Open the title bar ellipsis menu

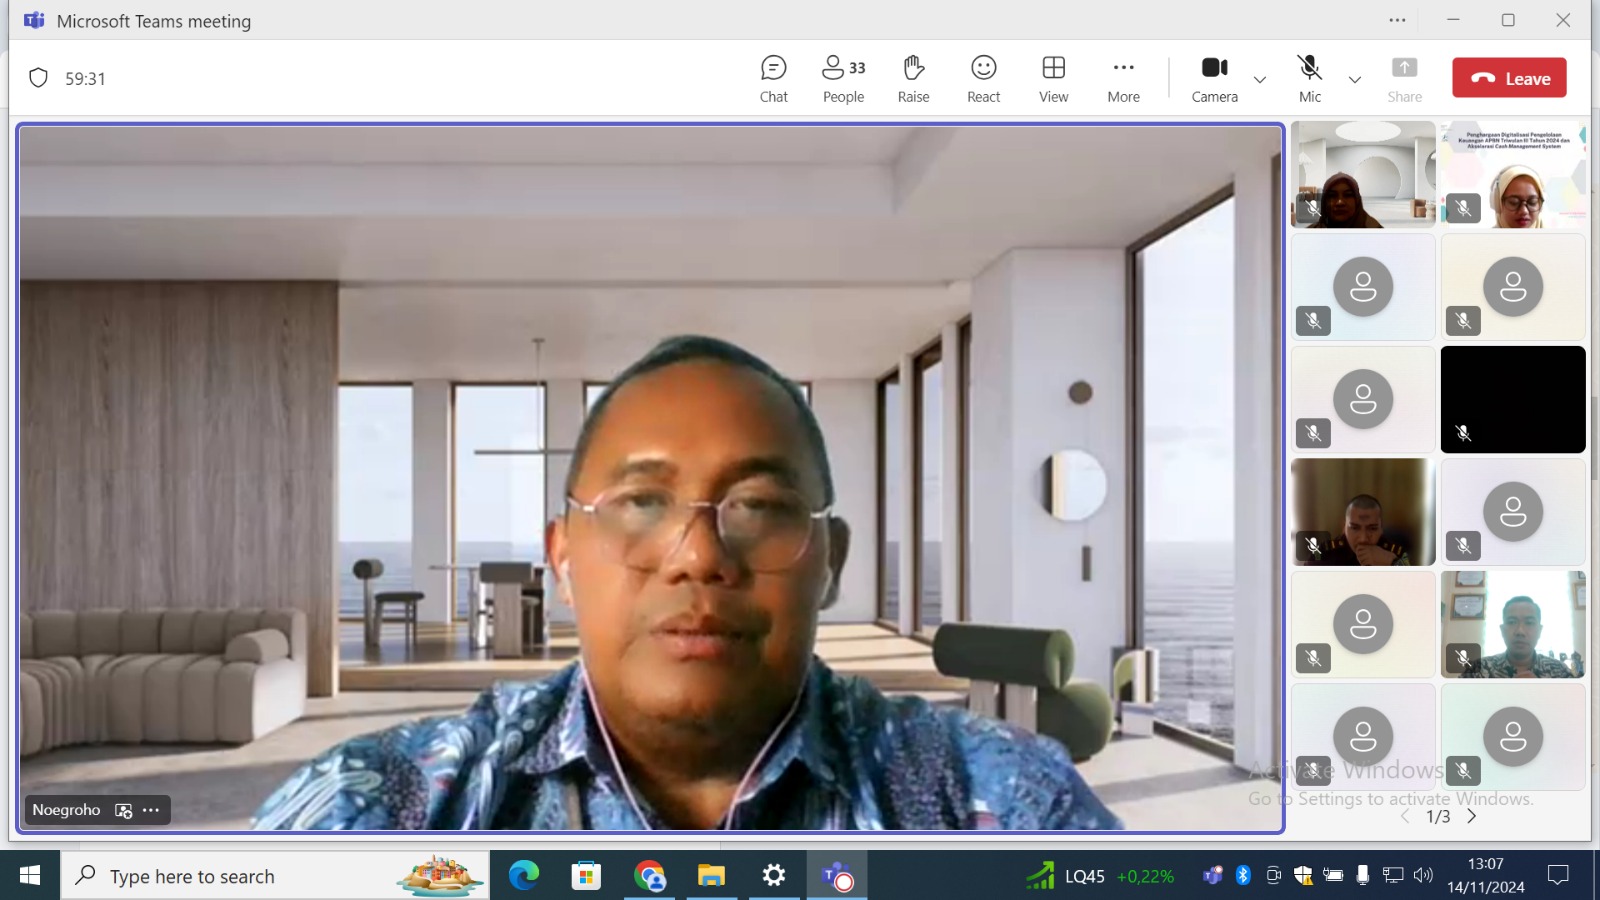[1397, 20]
